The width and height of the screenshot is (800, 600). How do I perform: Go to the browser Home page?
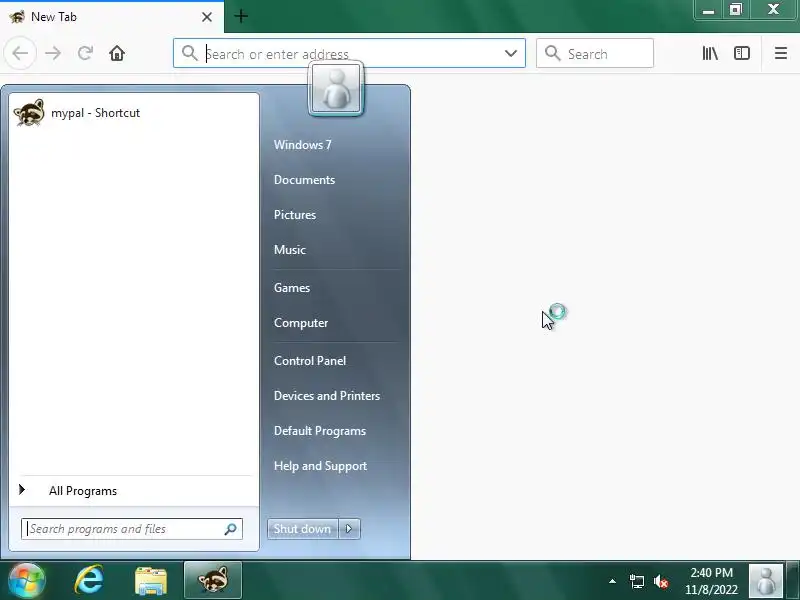117,53
